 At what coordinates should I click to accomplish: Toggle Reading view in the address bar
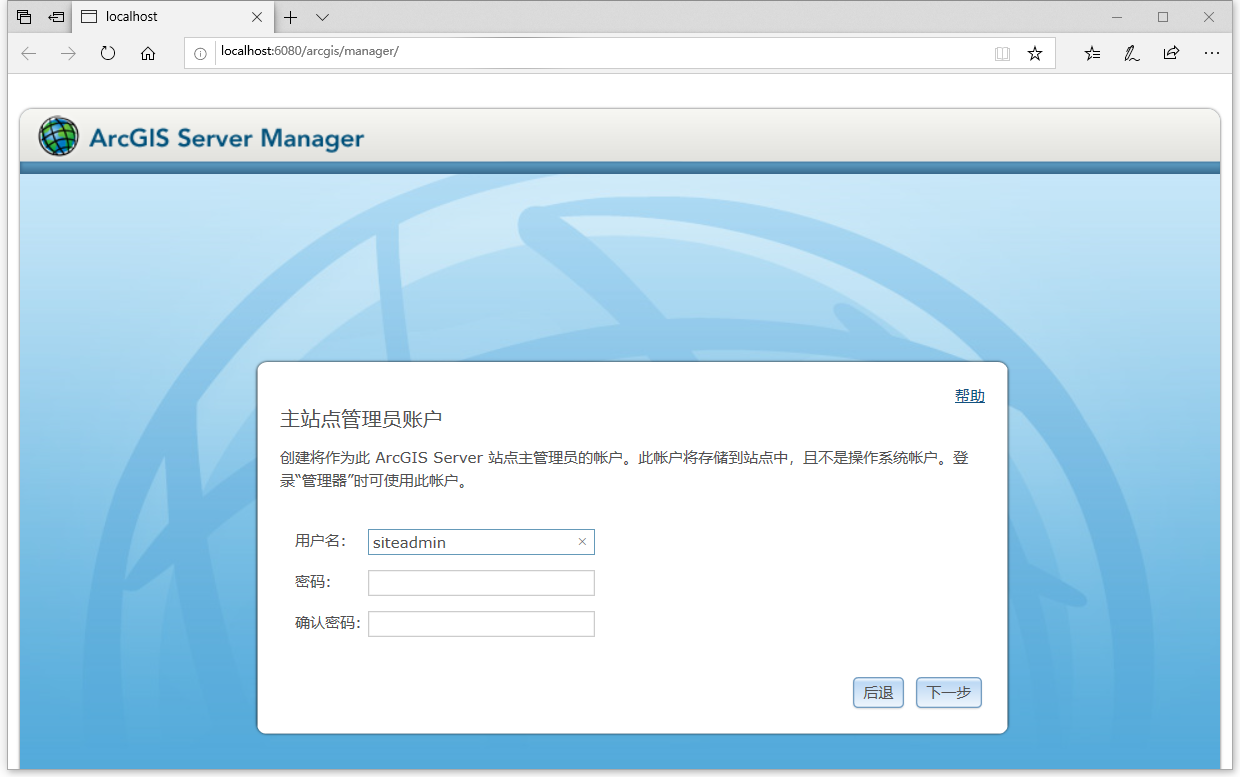pos(1002,53)
